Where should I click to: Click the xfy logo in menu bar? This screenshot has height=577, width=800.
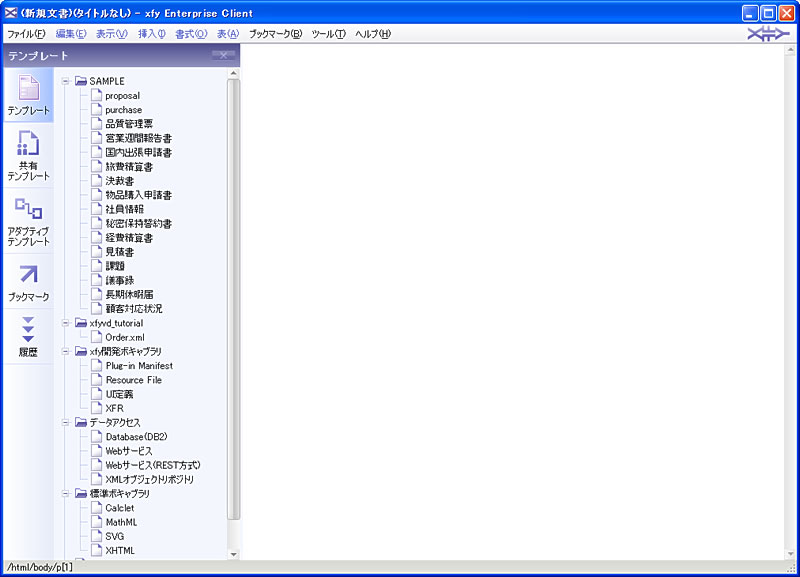768,34
